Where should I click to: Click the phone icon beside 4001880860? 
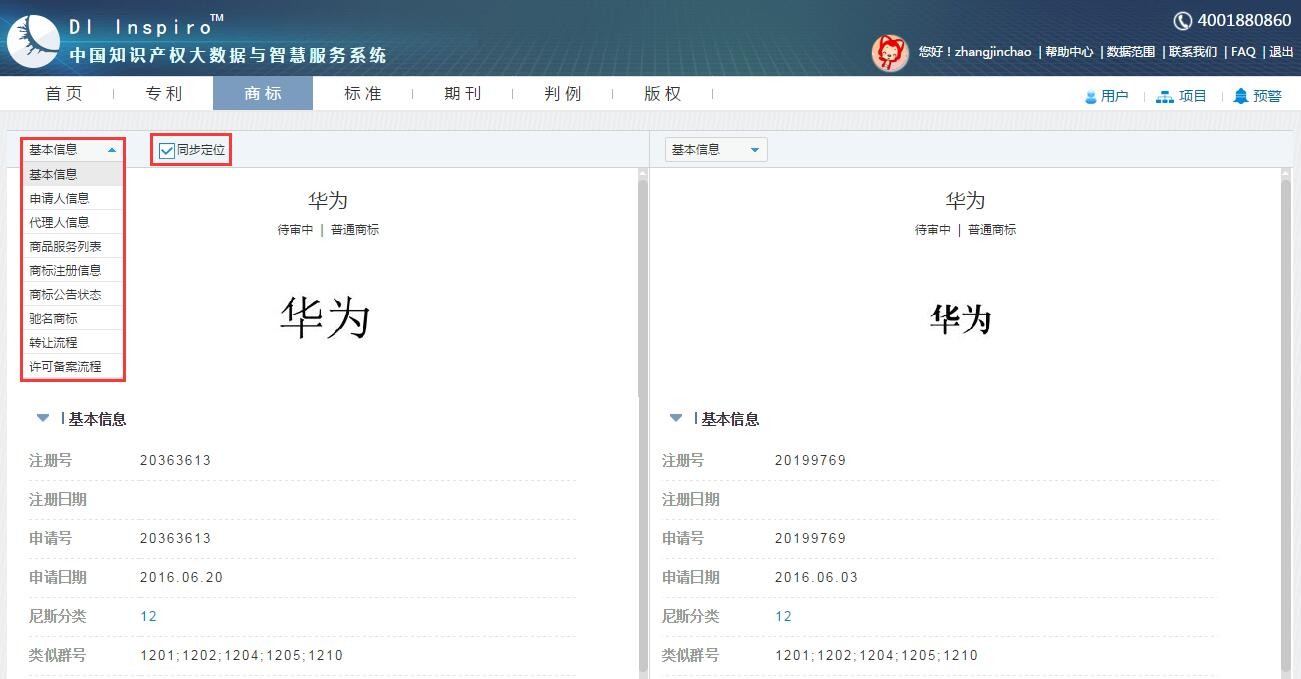click(1182, 20)
